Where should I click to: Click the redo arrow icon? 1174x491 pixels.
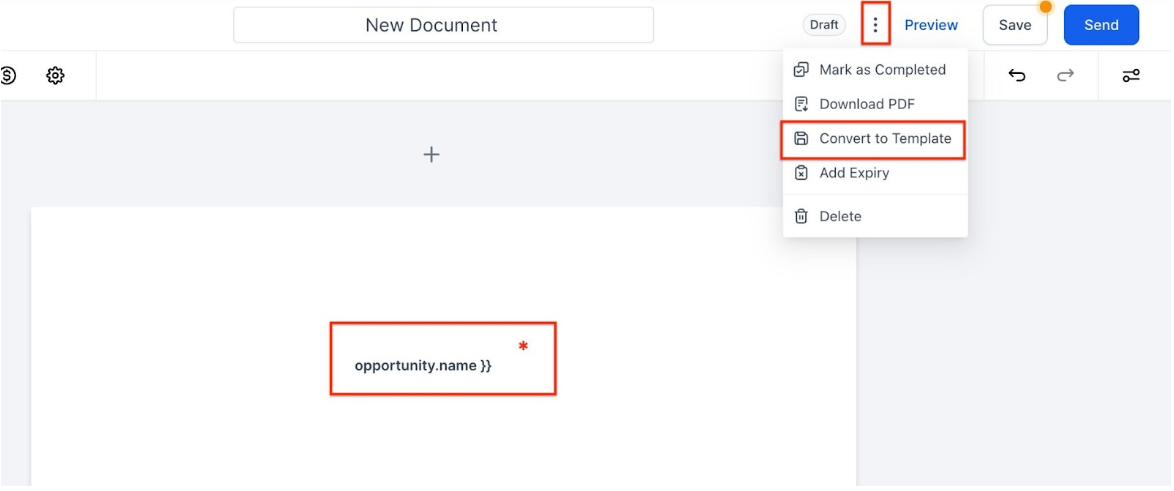click(x=1066, y=75)
